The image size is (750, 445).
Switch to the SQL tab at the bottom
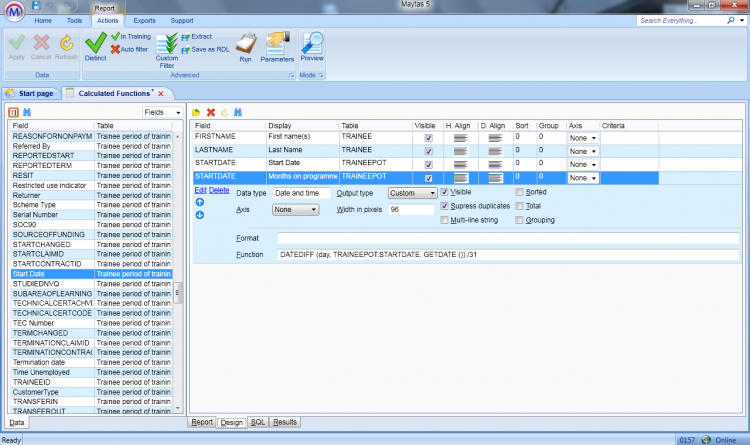pos(257,423)
